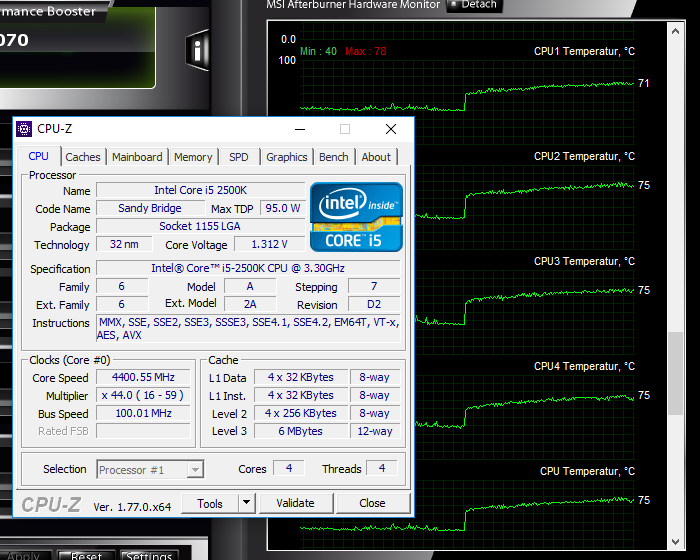700x560 pixels.
Task: Open the About tab
Action: pos(376,157)
